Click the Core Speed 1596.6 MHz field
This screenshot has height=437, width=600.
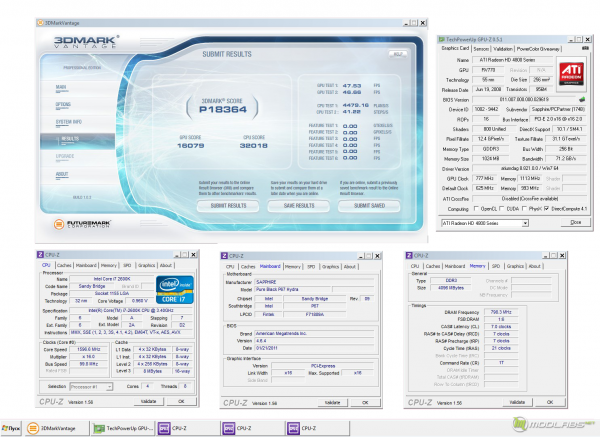[89, 349]
